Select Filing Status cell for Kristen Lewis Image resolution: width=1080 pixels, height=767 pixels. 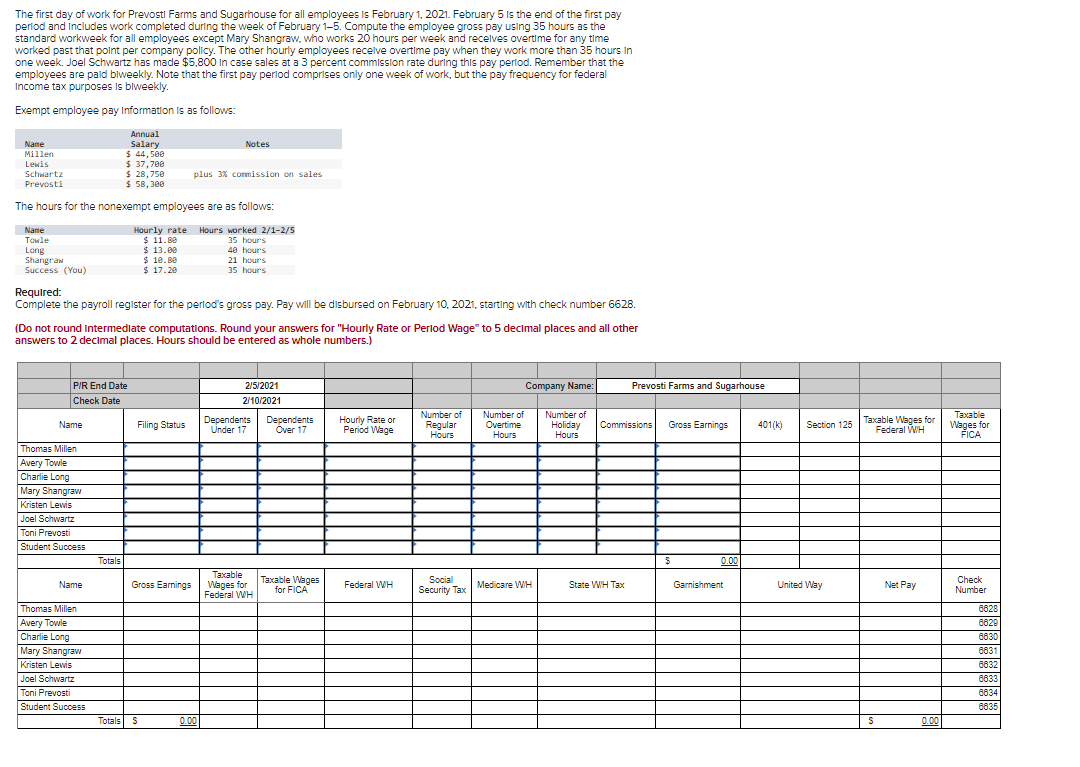tap(162, 505)
